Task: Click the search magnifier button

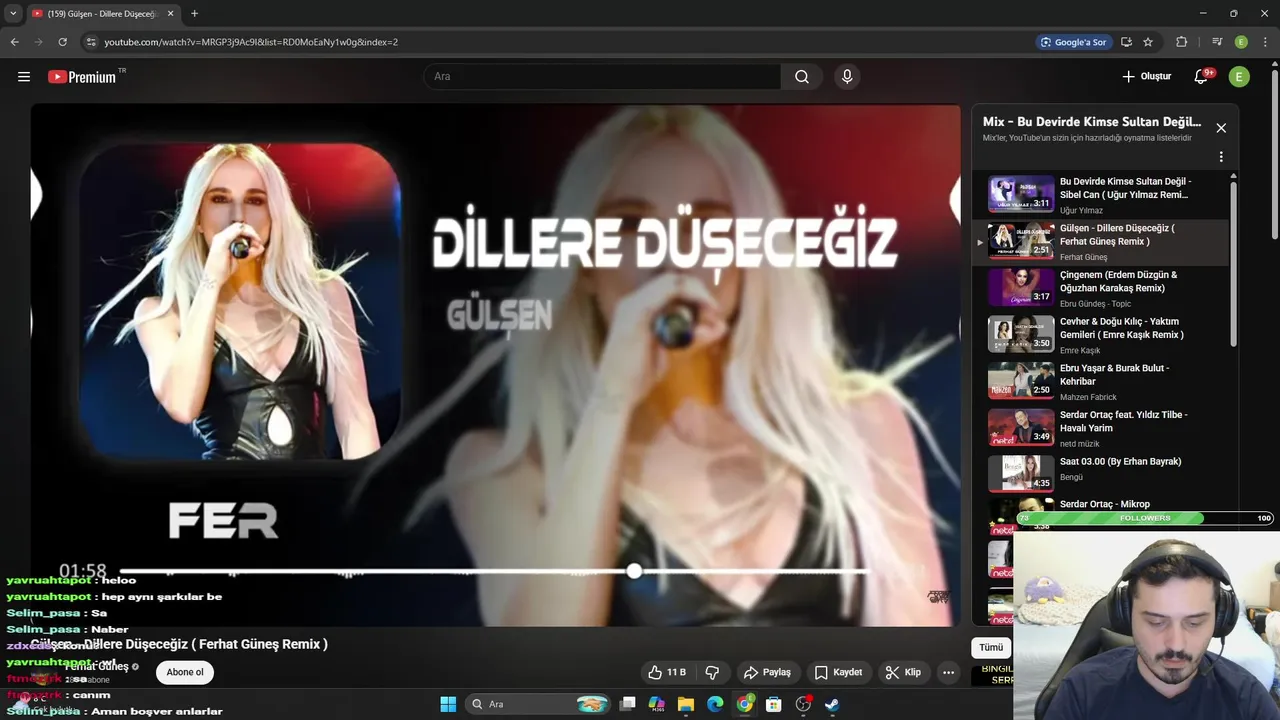Action: tap(802, 77)
